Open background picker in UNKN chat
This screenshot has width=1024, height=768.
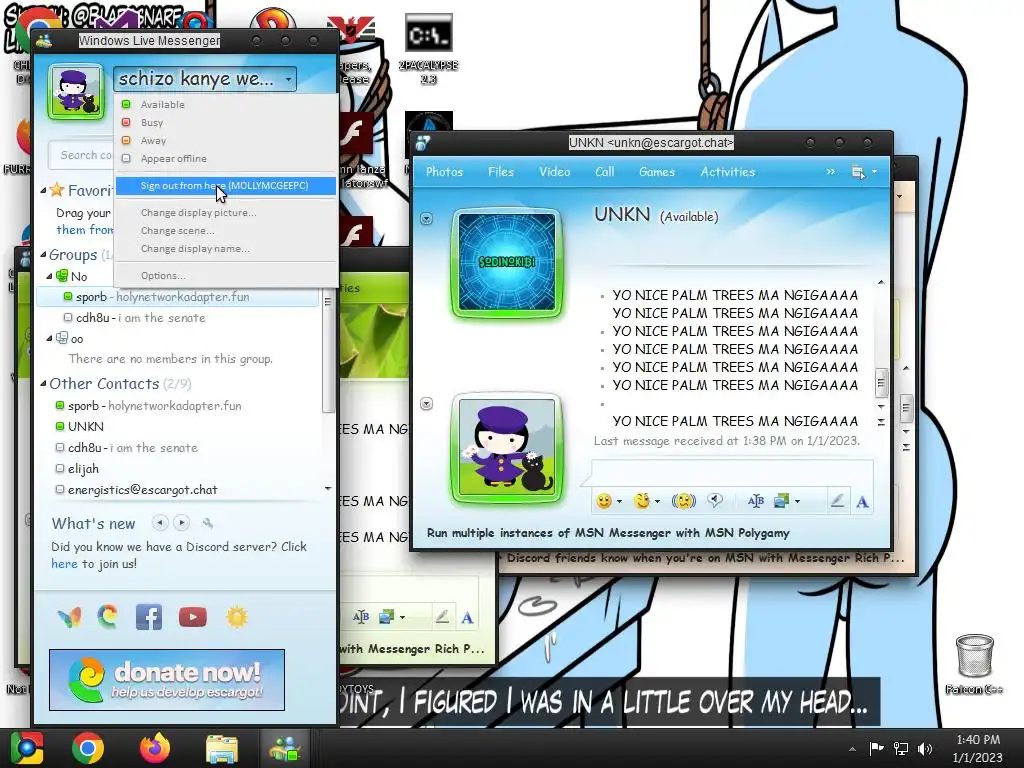pyautogui.click(x=786, y=501)
